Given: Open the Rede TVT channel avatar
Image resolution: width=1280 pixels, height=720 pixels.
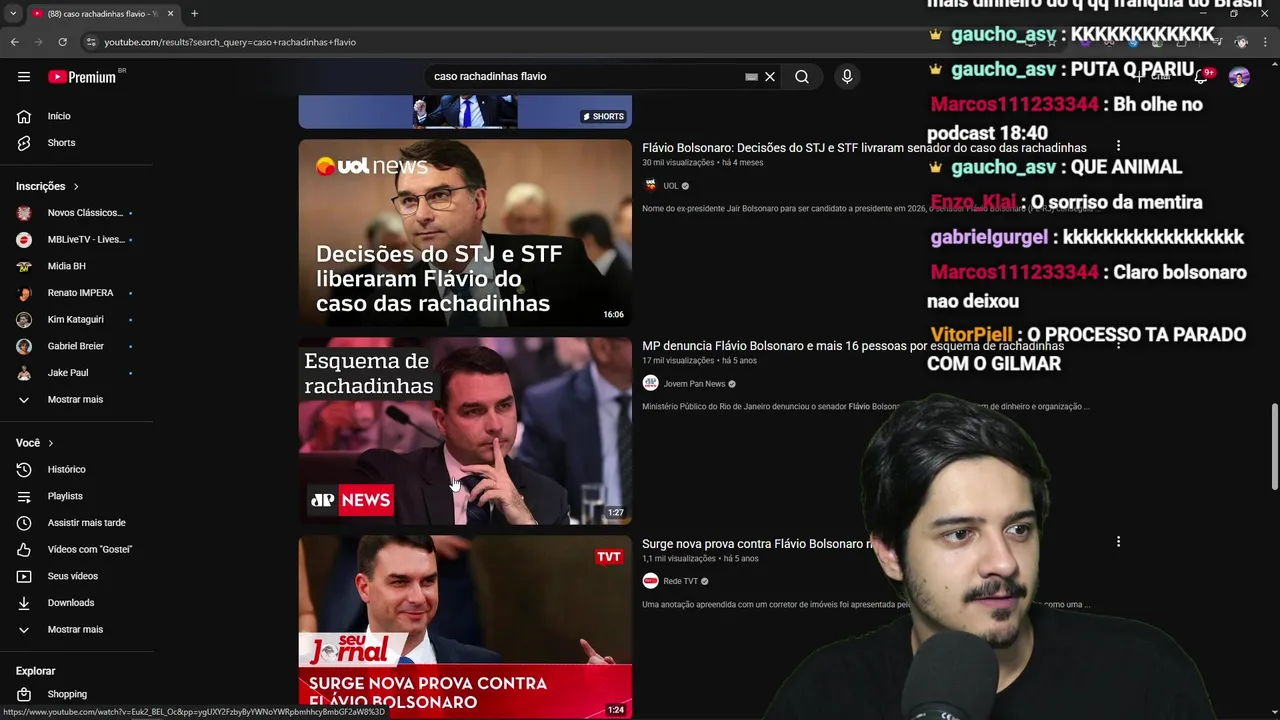Looking at the screenshot, I should point(651,581).
